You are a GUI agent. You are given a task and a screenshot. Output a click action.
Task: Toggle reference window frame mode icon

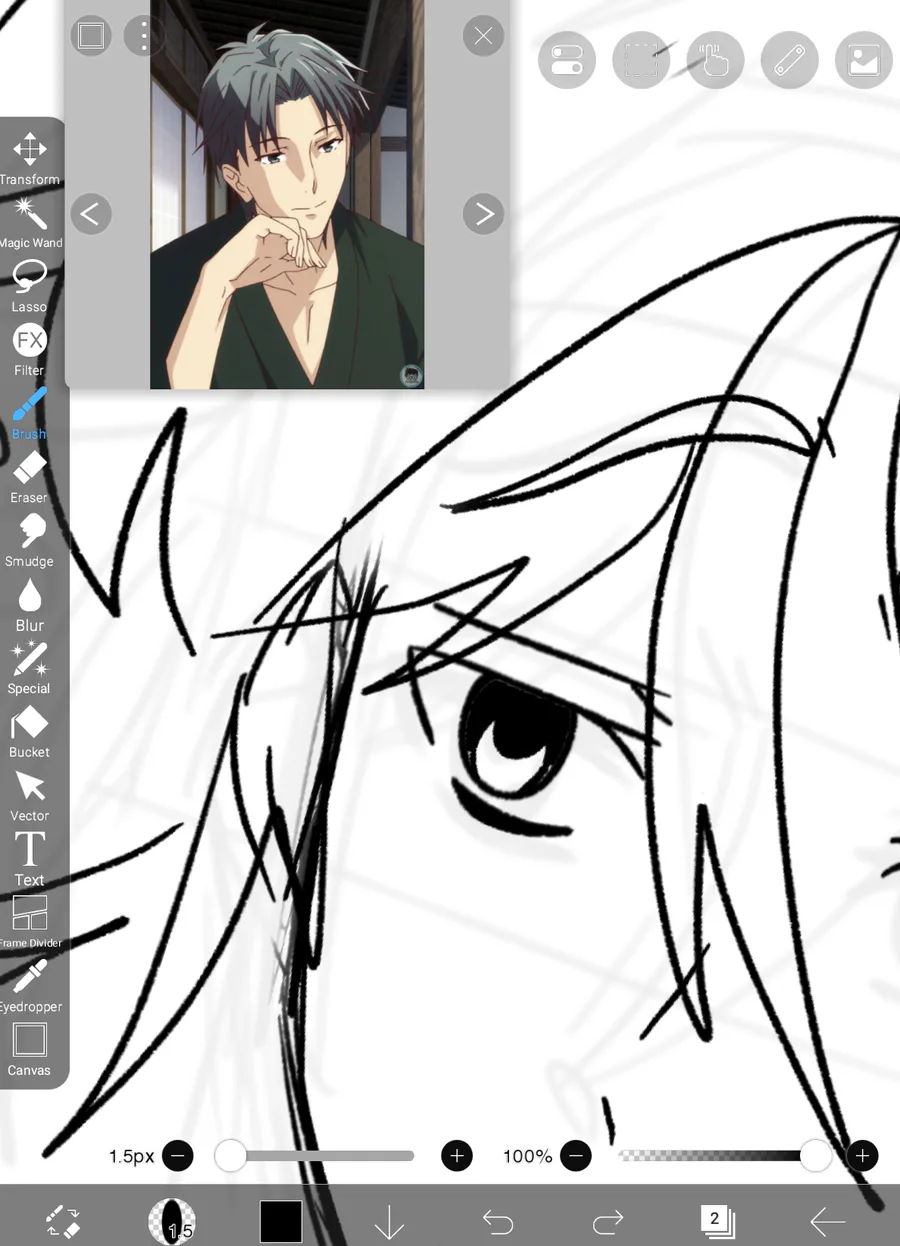(x=91, y=37)
